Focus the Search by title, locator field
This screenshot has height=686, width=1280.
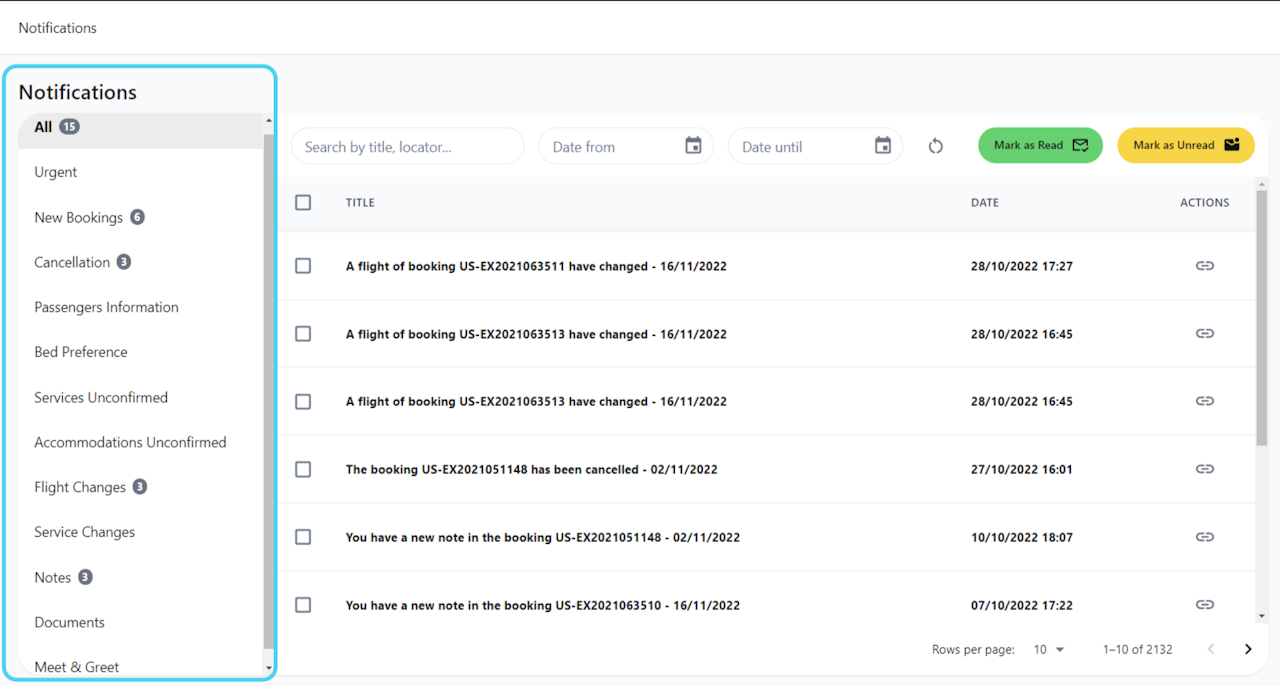point(407,146)
